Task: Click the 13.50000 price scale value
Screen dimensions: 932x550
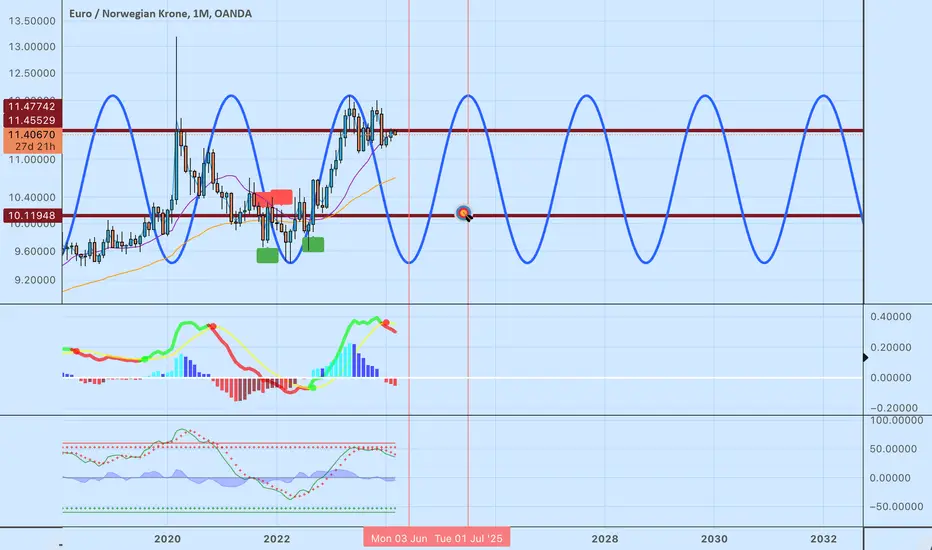Action: 32,21
